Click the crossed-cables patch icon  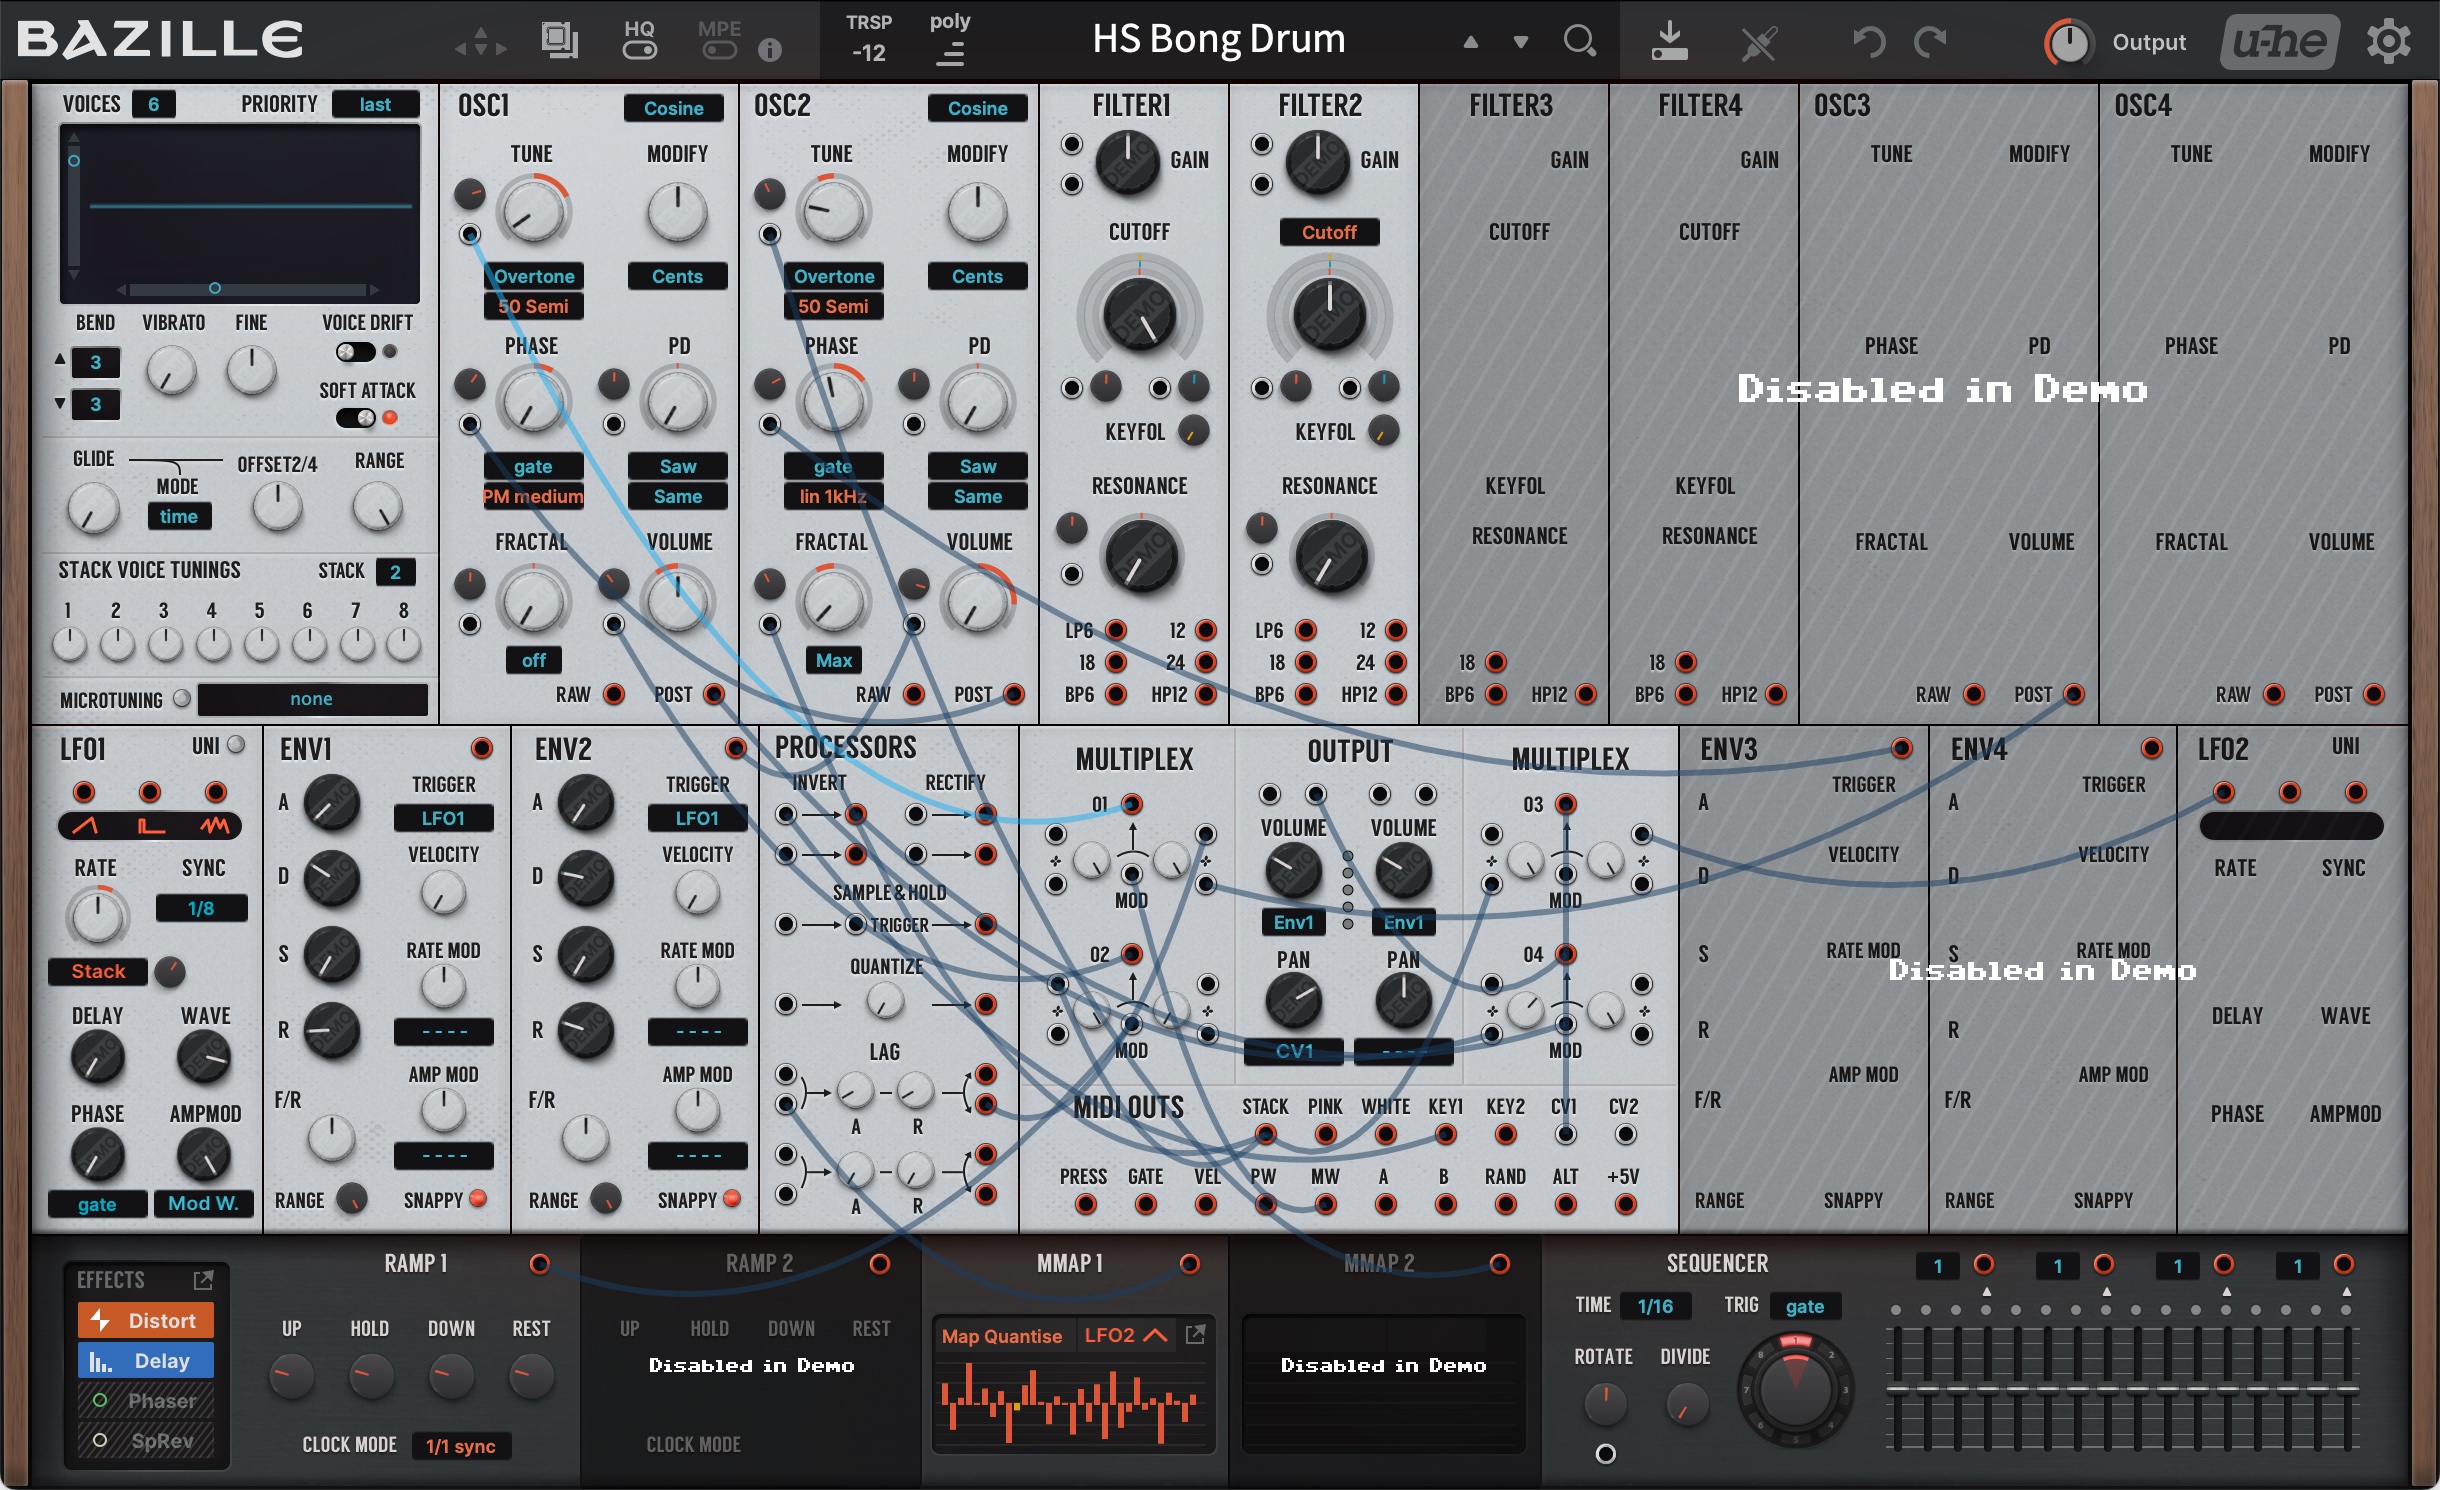(x=1759, y=42)
